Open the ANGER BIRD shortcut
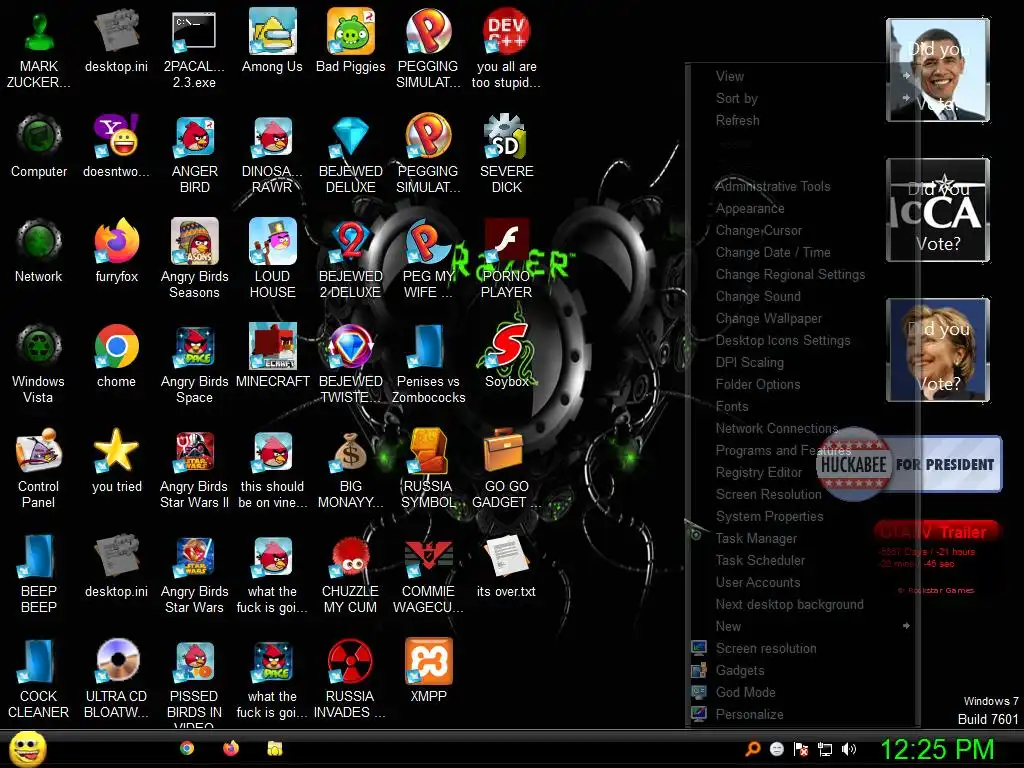Screen dimensions: 1024x768 (x=194, y=153)
